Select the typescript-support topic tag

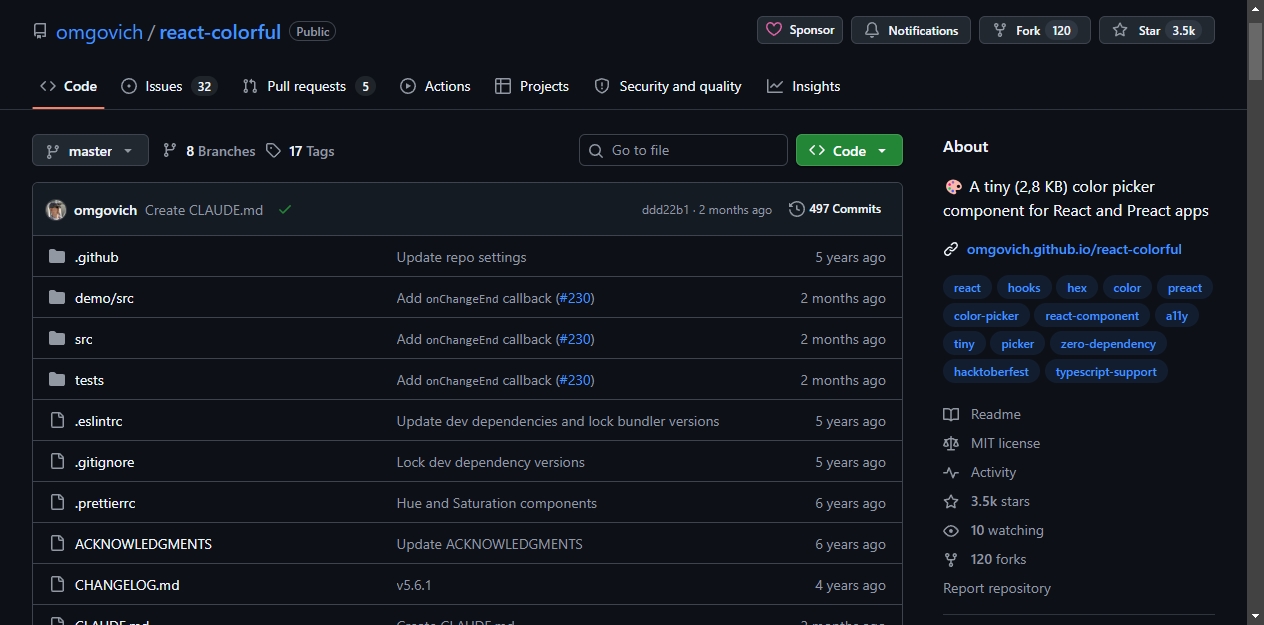click(1106, 371)
